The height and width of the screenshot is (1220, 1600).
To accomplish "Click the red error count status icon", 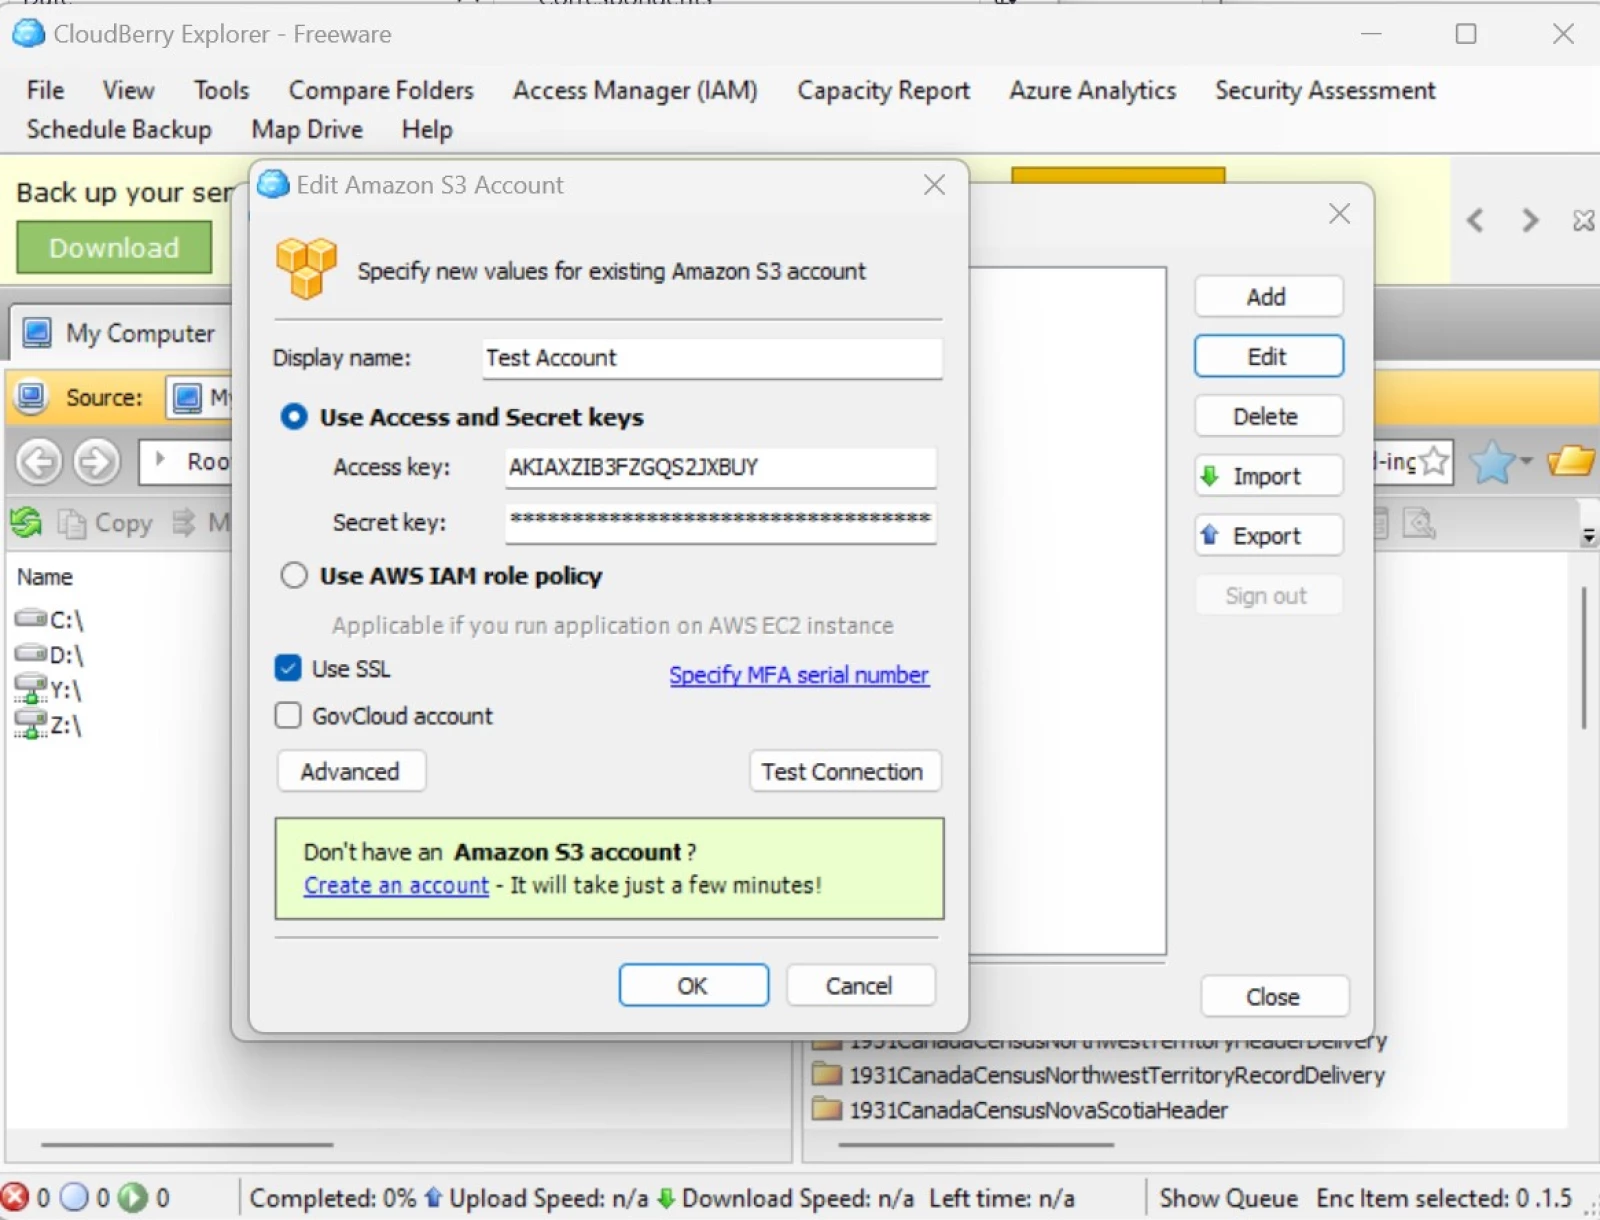I will 15,1197.
